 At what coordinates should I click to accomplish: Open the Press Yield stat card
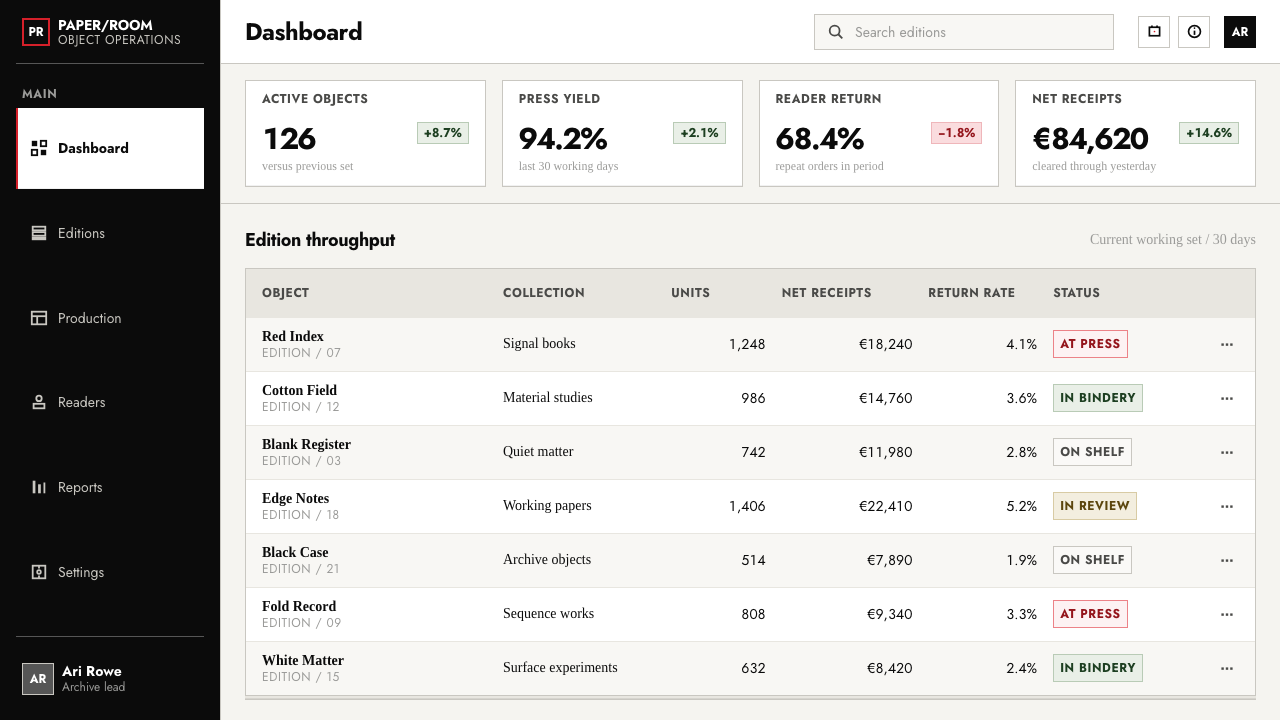[622, 133]
